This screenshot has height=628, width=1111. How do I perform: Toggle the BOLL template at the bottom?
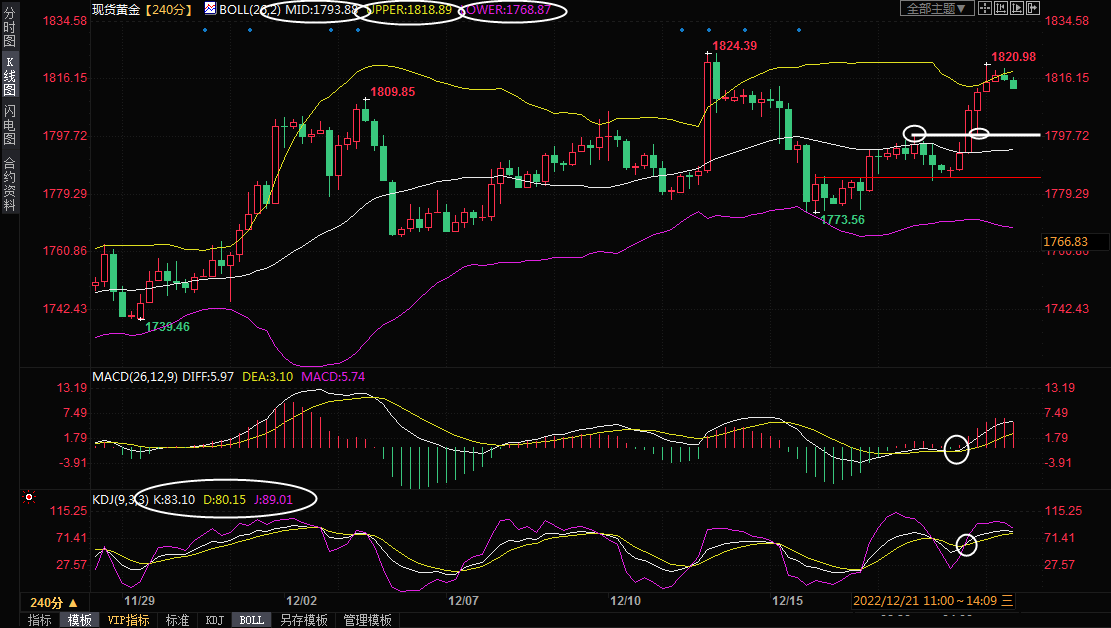tap(251, 620)
